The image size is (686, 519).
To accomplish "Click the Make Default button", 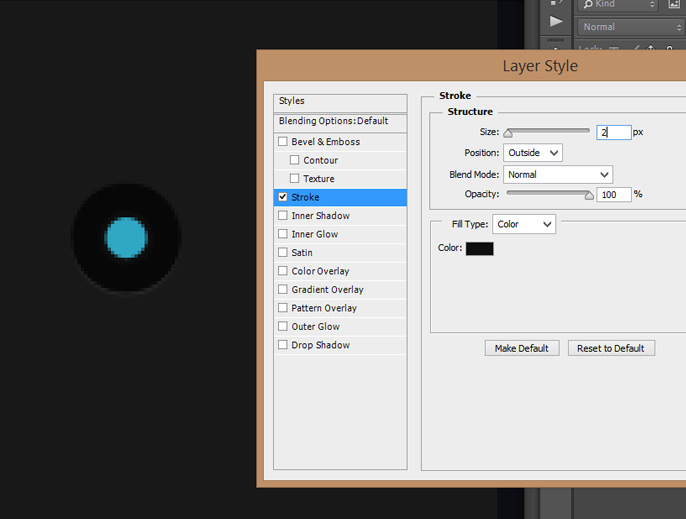I will tap(522, 348).
